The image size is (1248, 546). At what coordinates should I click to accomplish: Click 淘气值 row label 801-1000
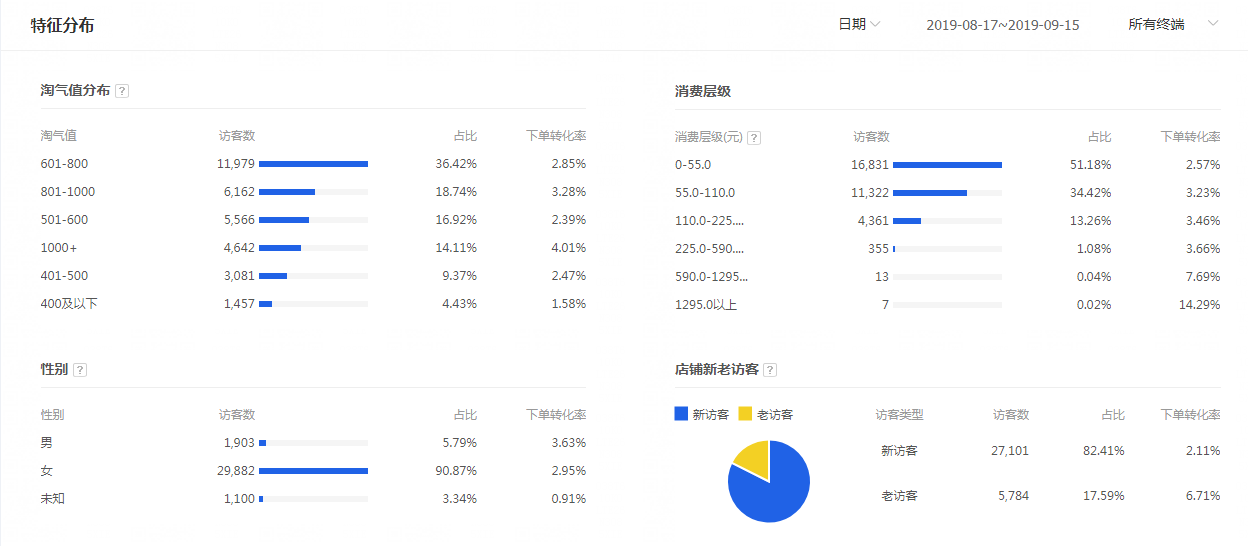(68, 192)
